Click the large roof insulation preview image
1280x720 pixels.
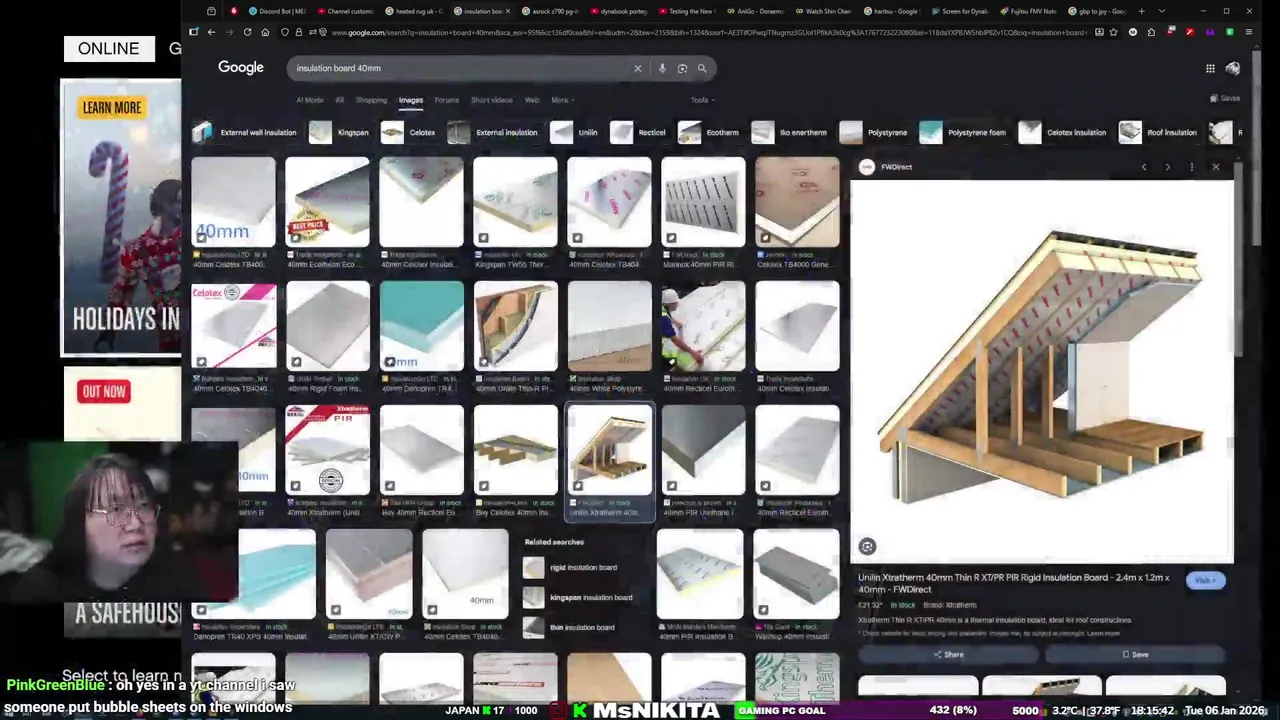point(1040,371)
